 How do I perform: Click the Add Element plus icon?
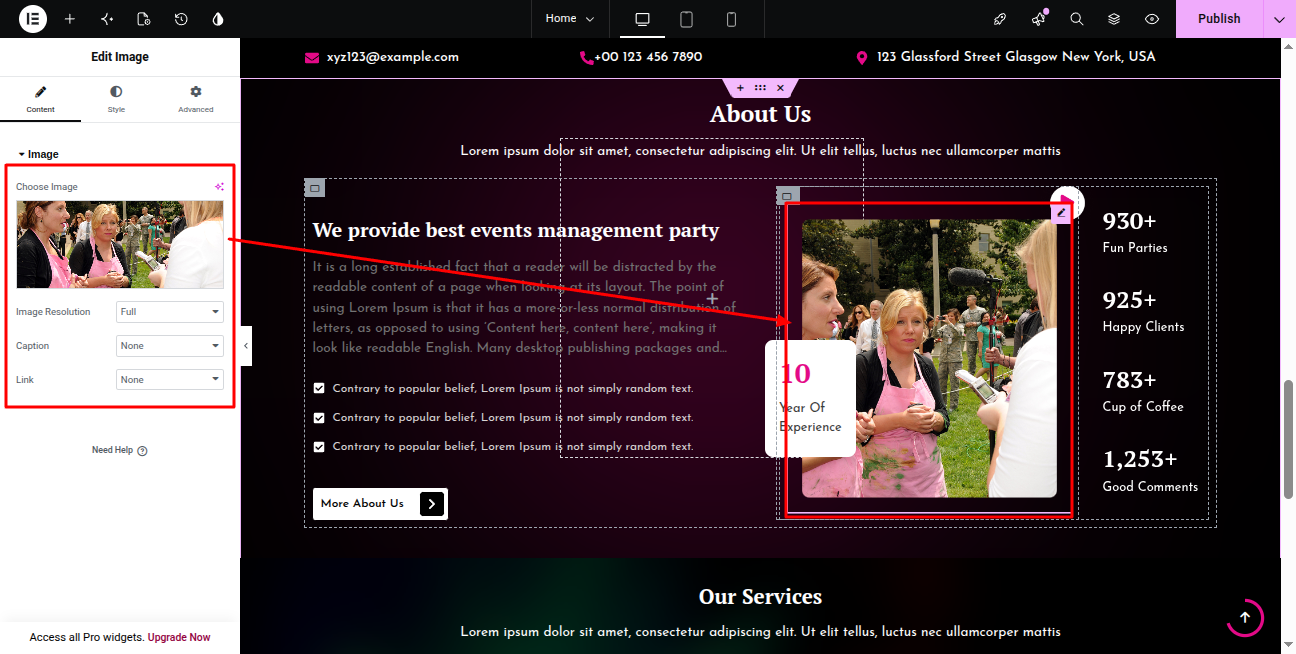click(70, 19)
